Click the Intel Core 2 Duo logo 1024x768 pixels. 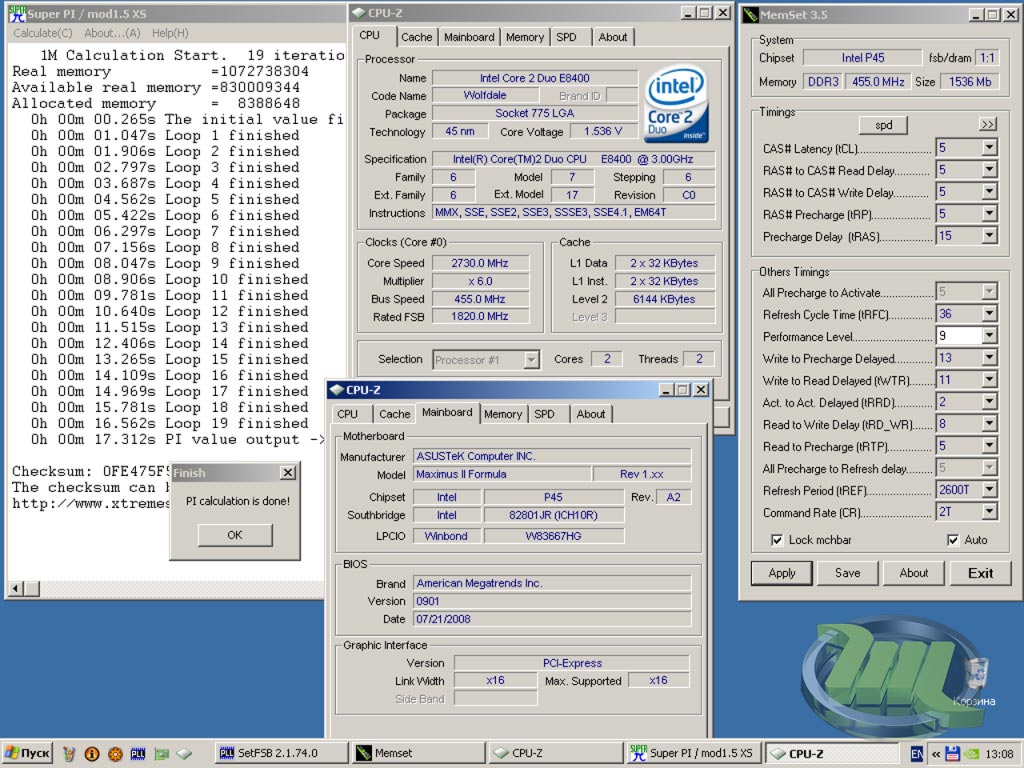point(676,104)
